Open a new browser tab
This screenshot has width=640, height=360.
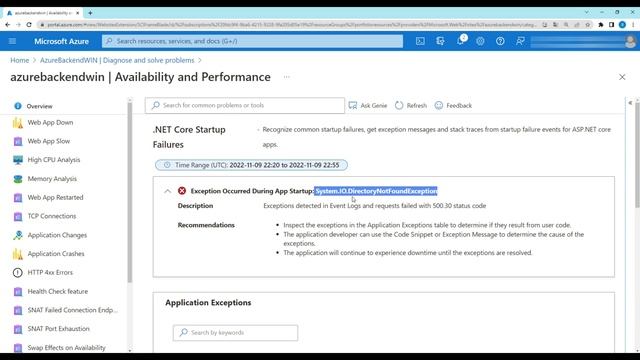click(x=90, y=13)
